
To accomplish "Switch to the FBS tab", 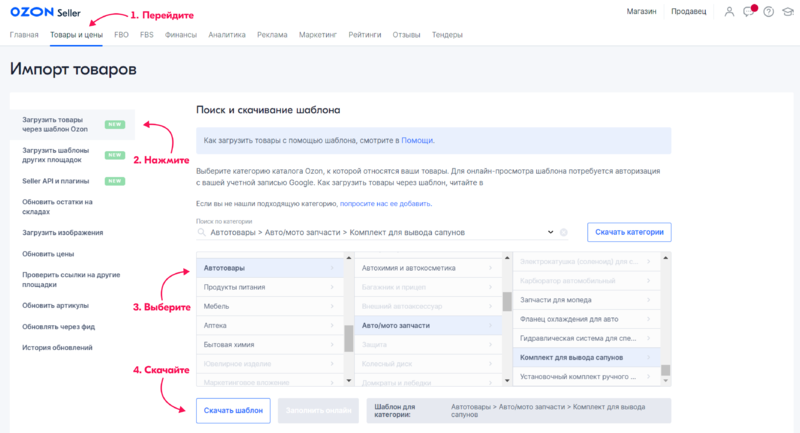I will click(146, 35).
